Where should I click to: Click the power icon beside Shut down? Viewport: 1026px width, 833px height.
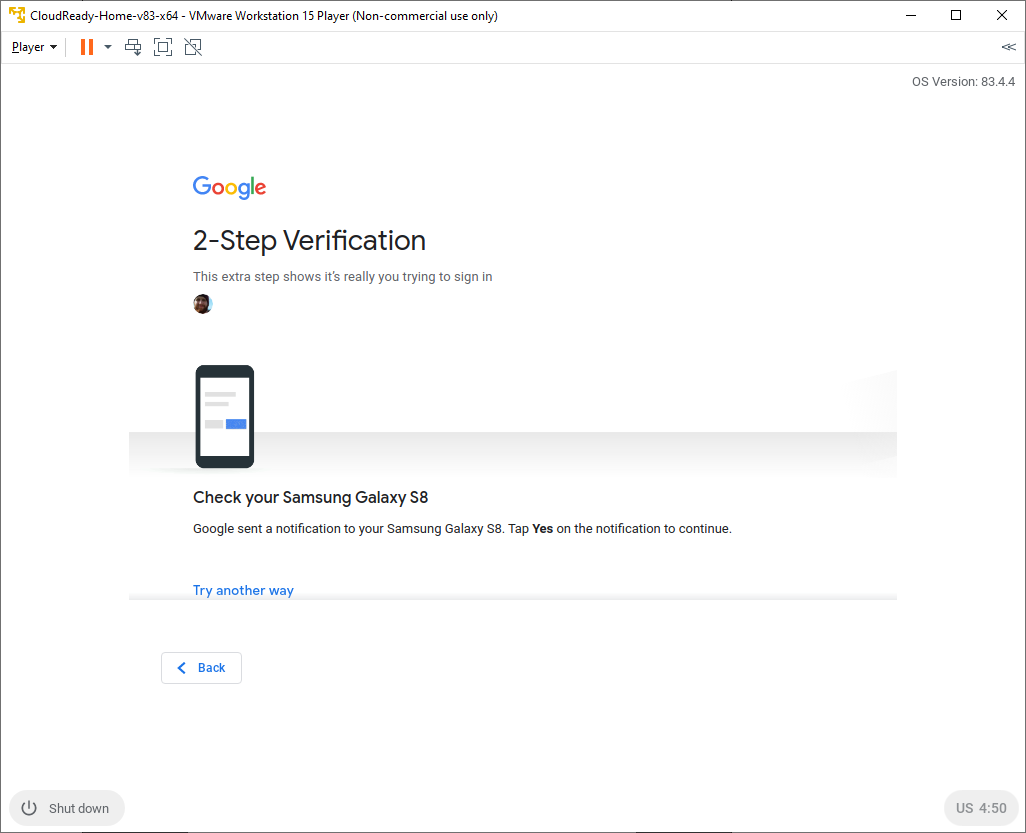point(29,808)
